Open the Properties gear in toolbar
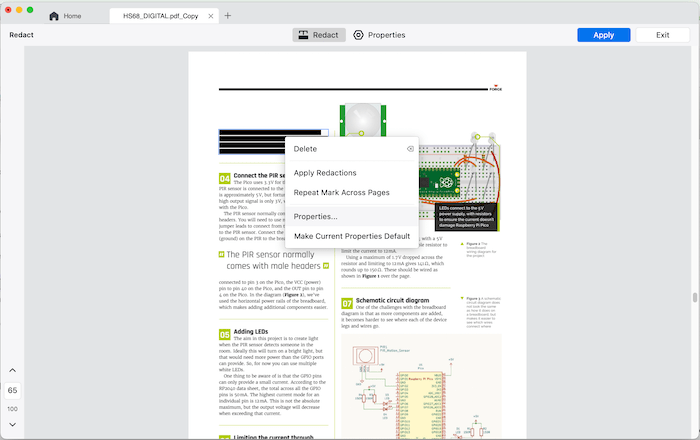The width and height of the screenshot is (700, 440). [379, 35]
